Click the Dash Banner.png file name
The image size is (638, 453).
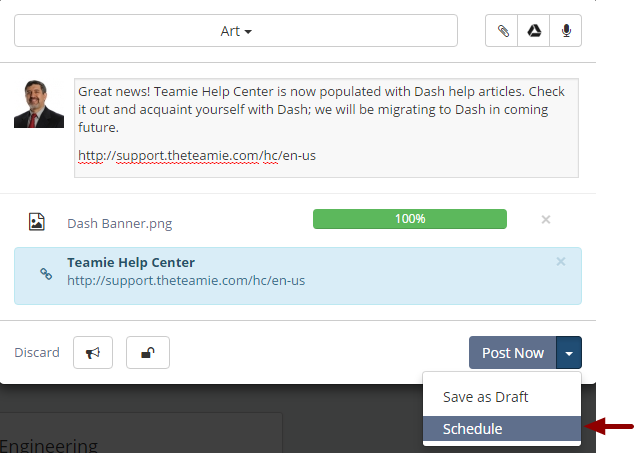120,223
